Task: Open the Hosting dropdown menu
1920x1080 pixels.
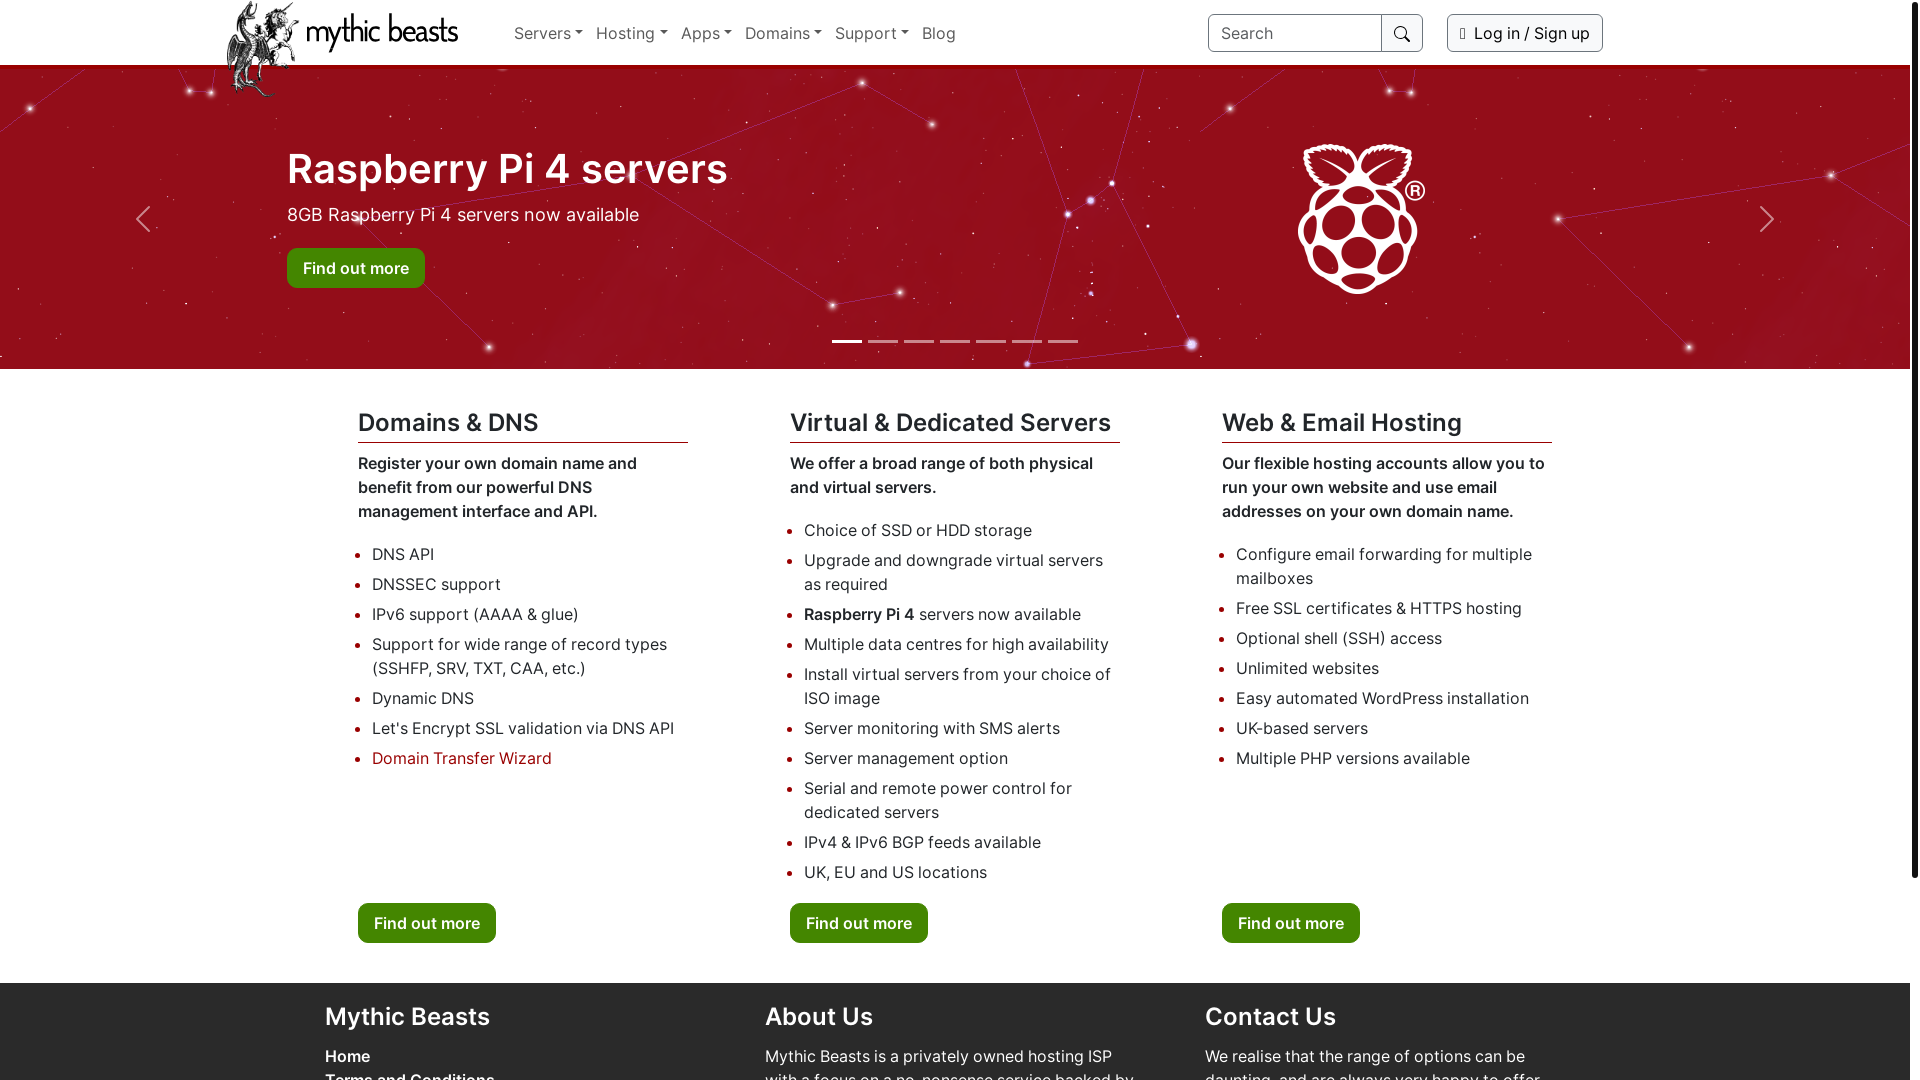Action: (631, 33)
